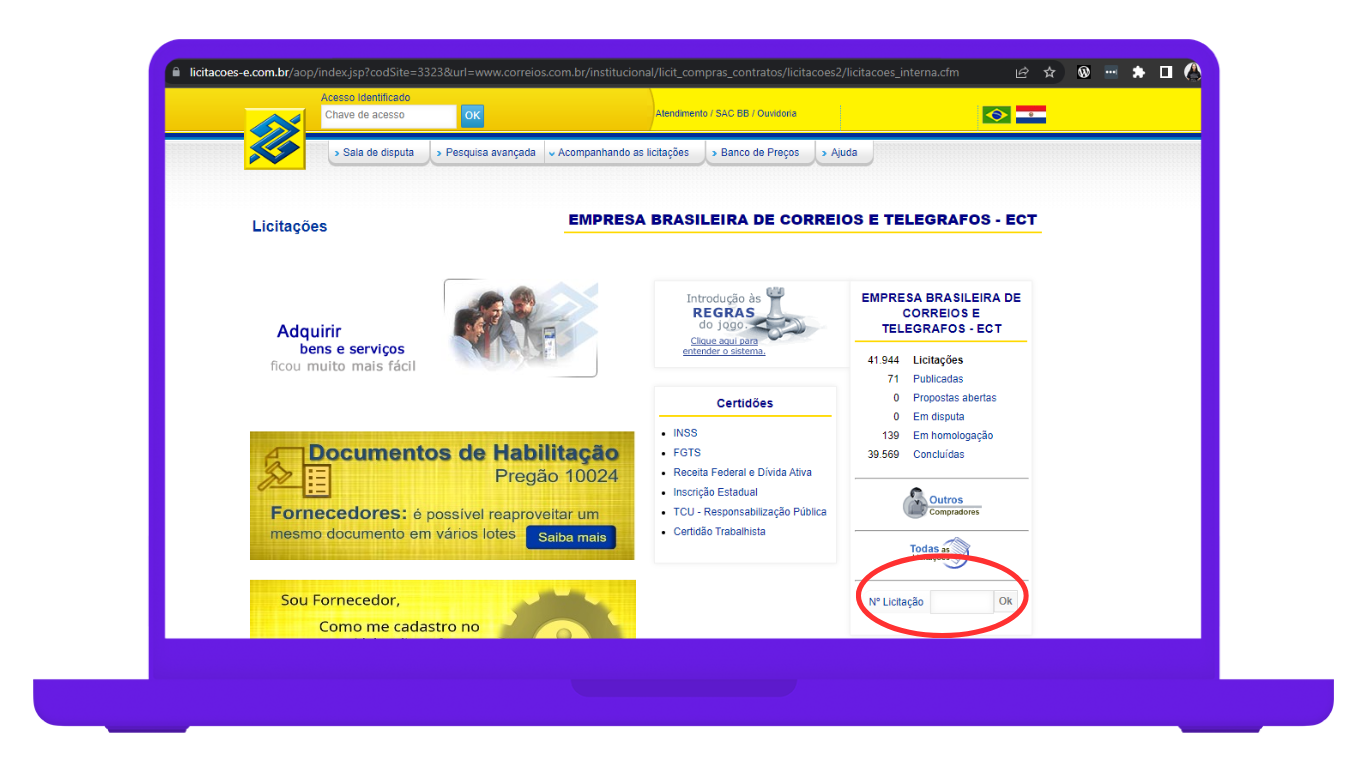This screenshot has width=1366, height=768.
Task: Expand Acompanhando as licitações menu
Action: 623,153
